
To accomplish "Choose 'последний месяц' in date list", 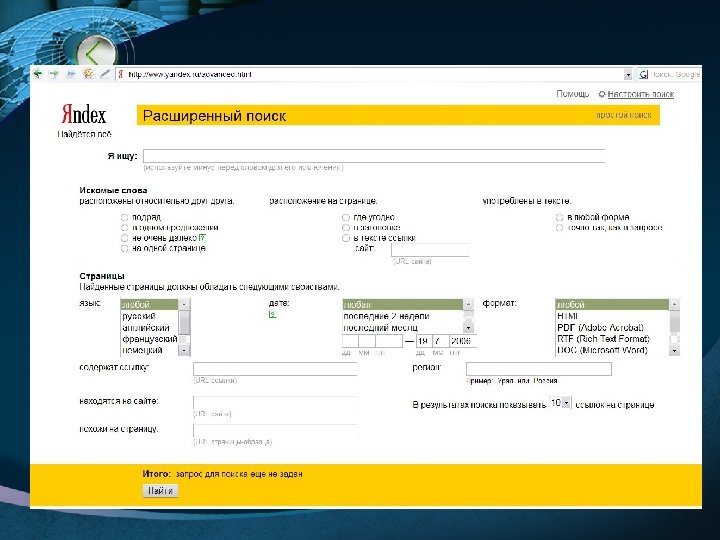I will click(x=403, y=327).
